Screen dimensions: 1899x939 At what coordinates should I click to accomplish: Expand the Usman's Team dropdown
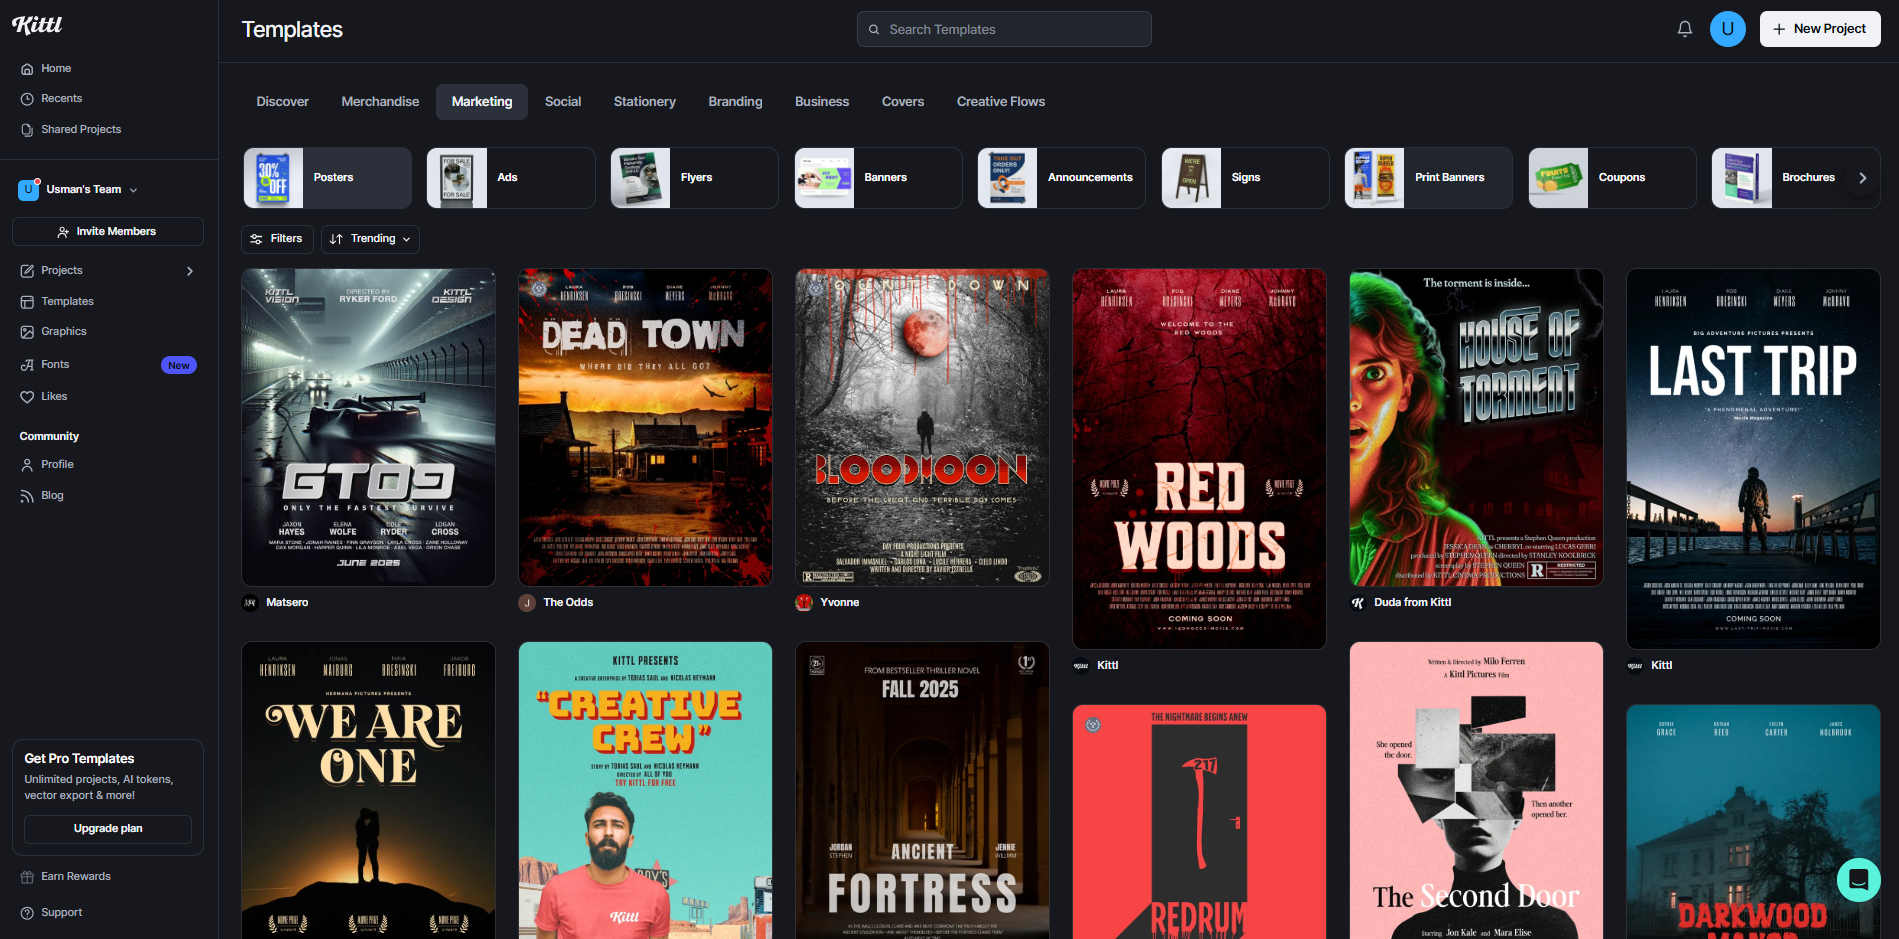(85, 189)
